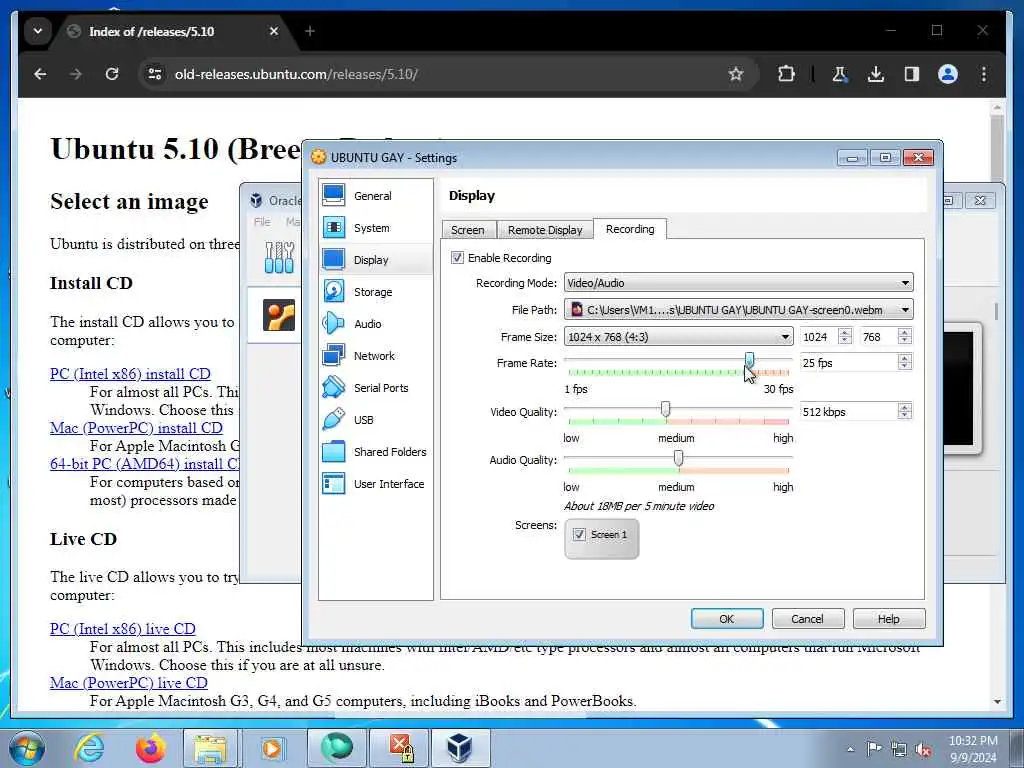Select the VM entry icon in the VirtualBox Manager list
Image resolution: width=1024 pixels, height=768 pixels.
[x=279, y=315]
